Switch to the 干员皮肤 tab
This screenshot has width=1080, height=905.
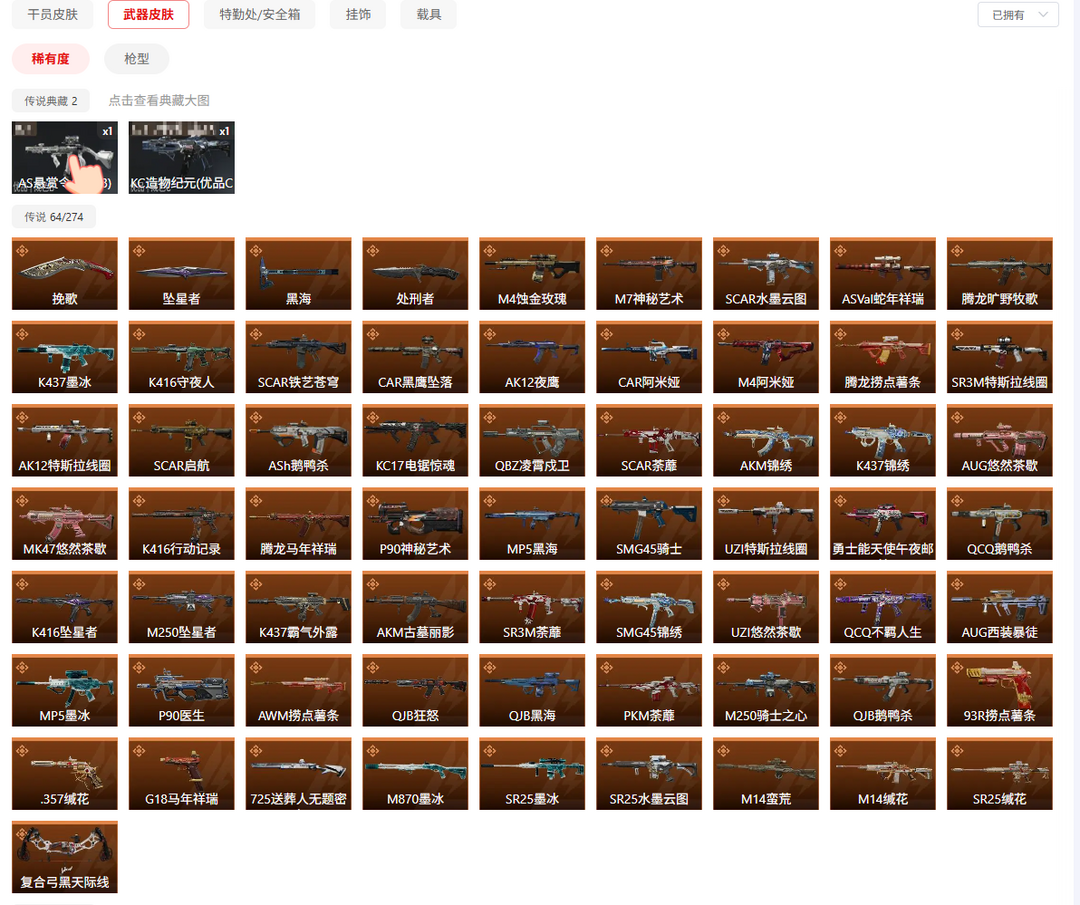(52, 14)
